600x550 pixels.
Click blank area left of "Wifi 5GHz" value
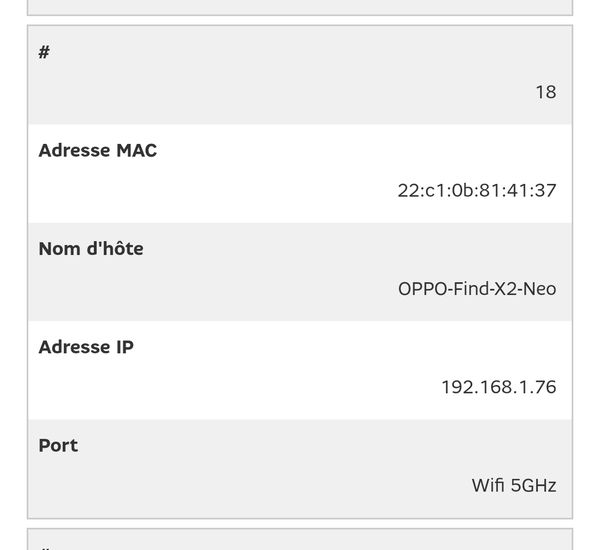[x=250, y=486]
